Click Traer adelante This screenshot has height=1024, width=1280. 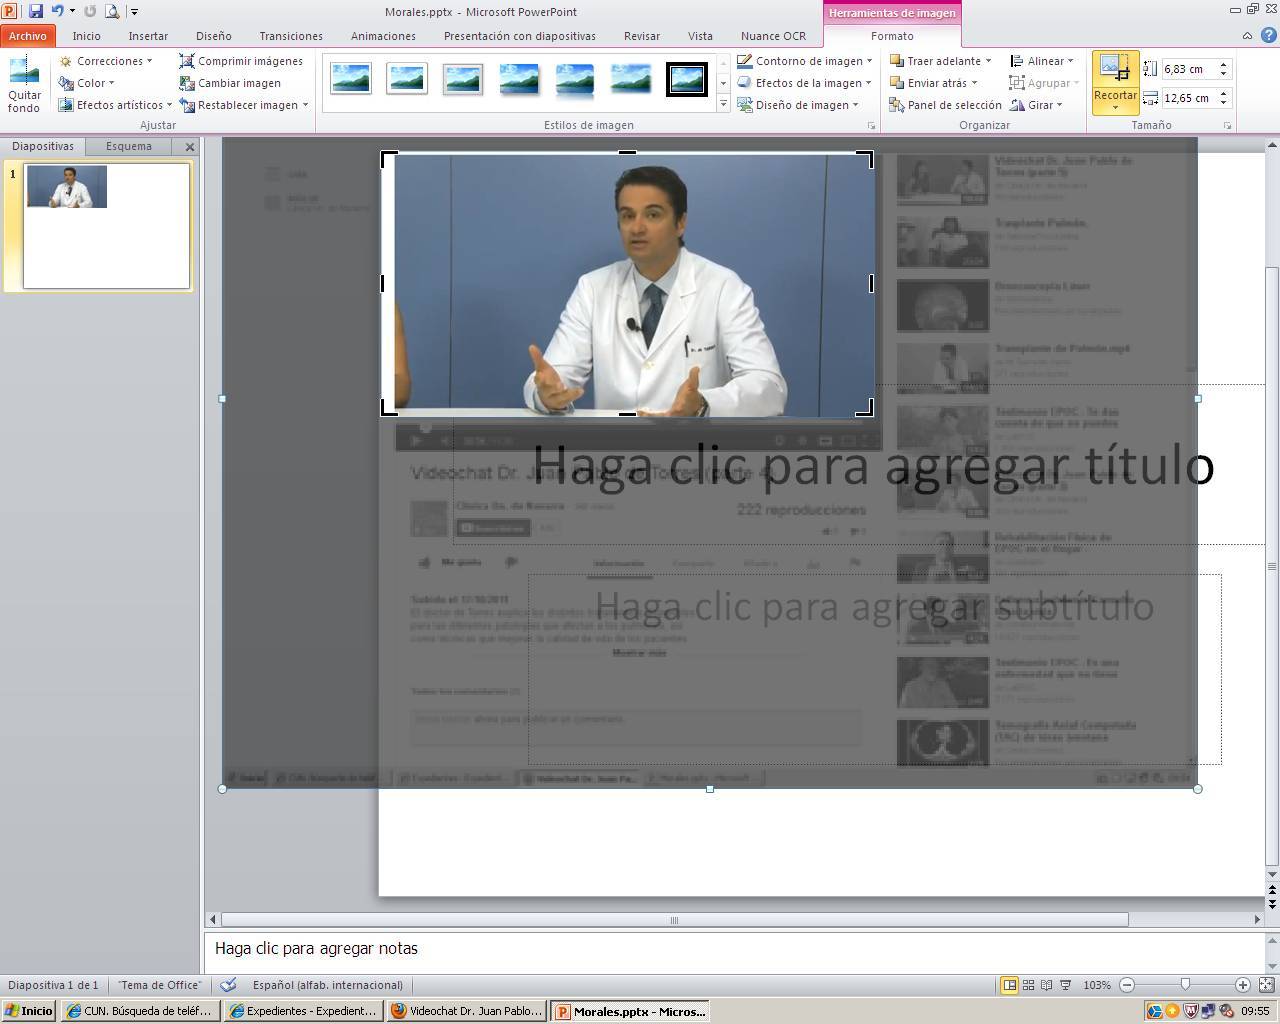(x=940, y=61)
